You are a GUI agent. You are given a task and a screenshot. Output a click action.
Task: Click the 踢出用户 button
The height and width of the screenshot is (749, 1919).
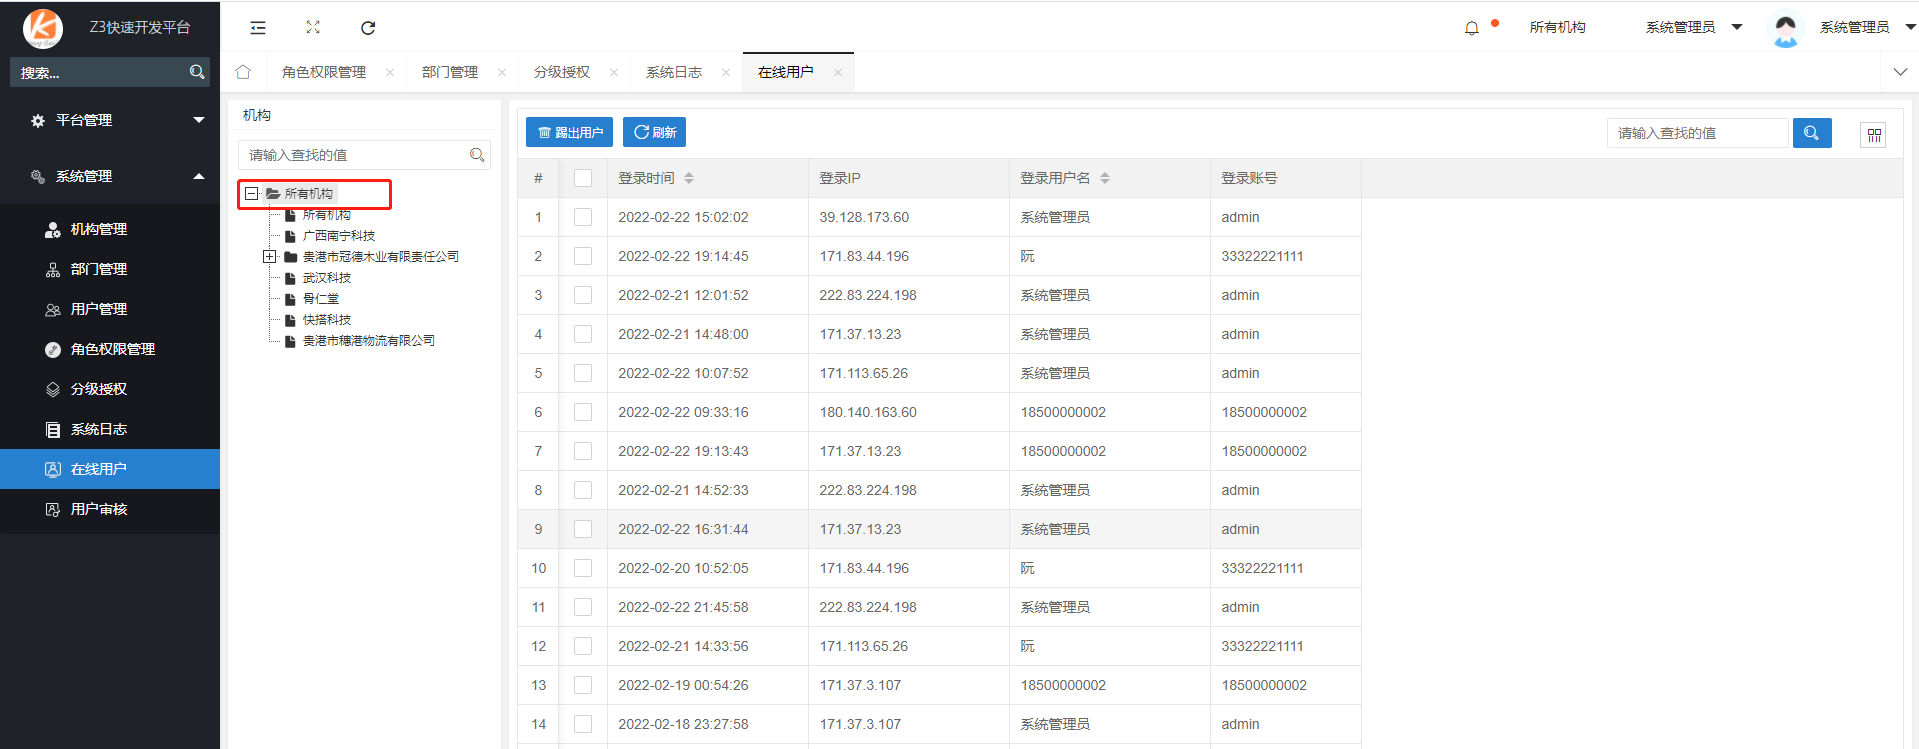(569, 132)
